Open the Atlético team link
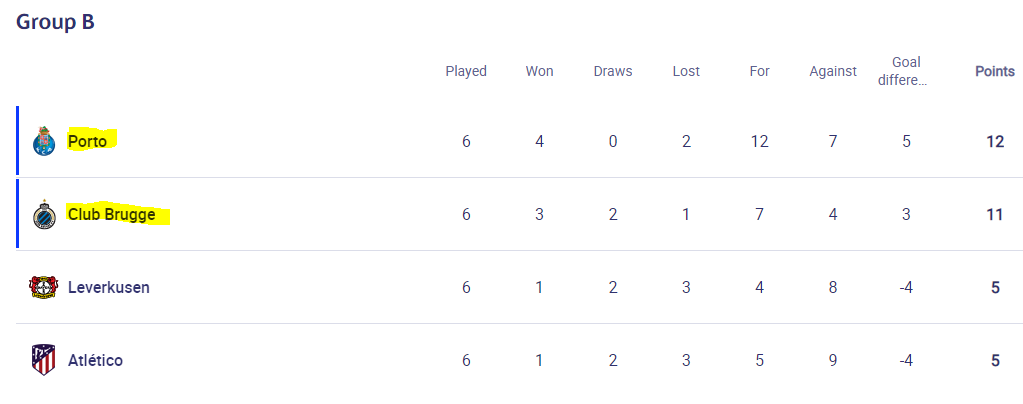The width and height of the screenshot is (1023, 404). 95,360
